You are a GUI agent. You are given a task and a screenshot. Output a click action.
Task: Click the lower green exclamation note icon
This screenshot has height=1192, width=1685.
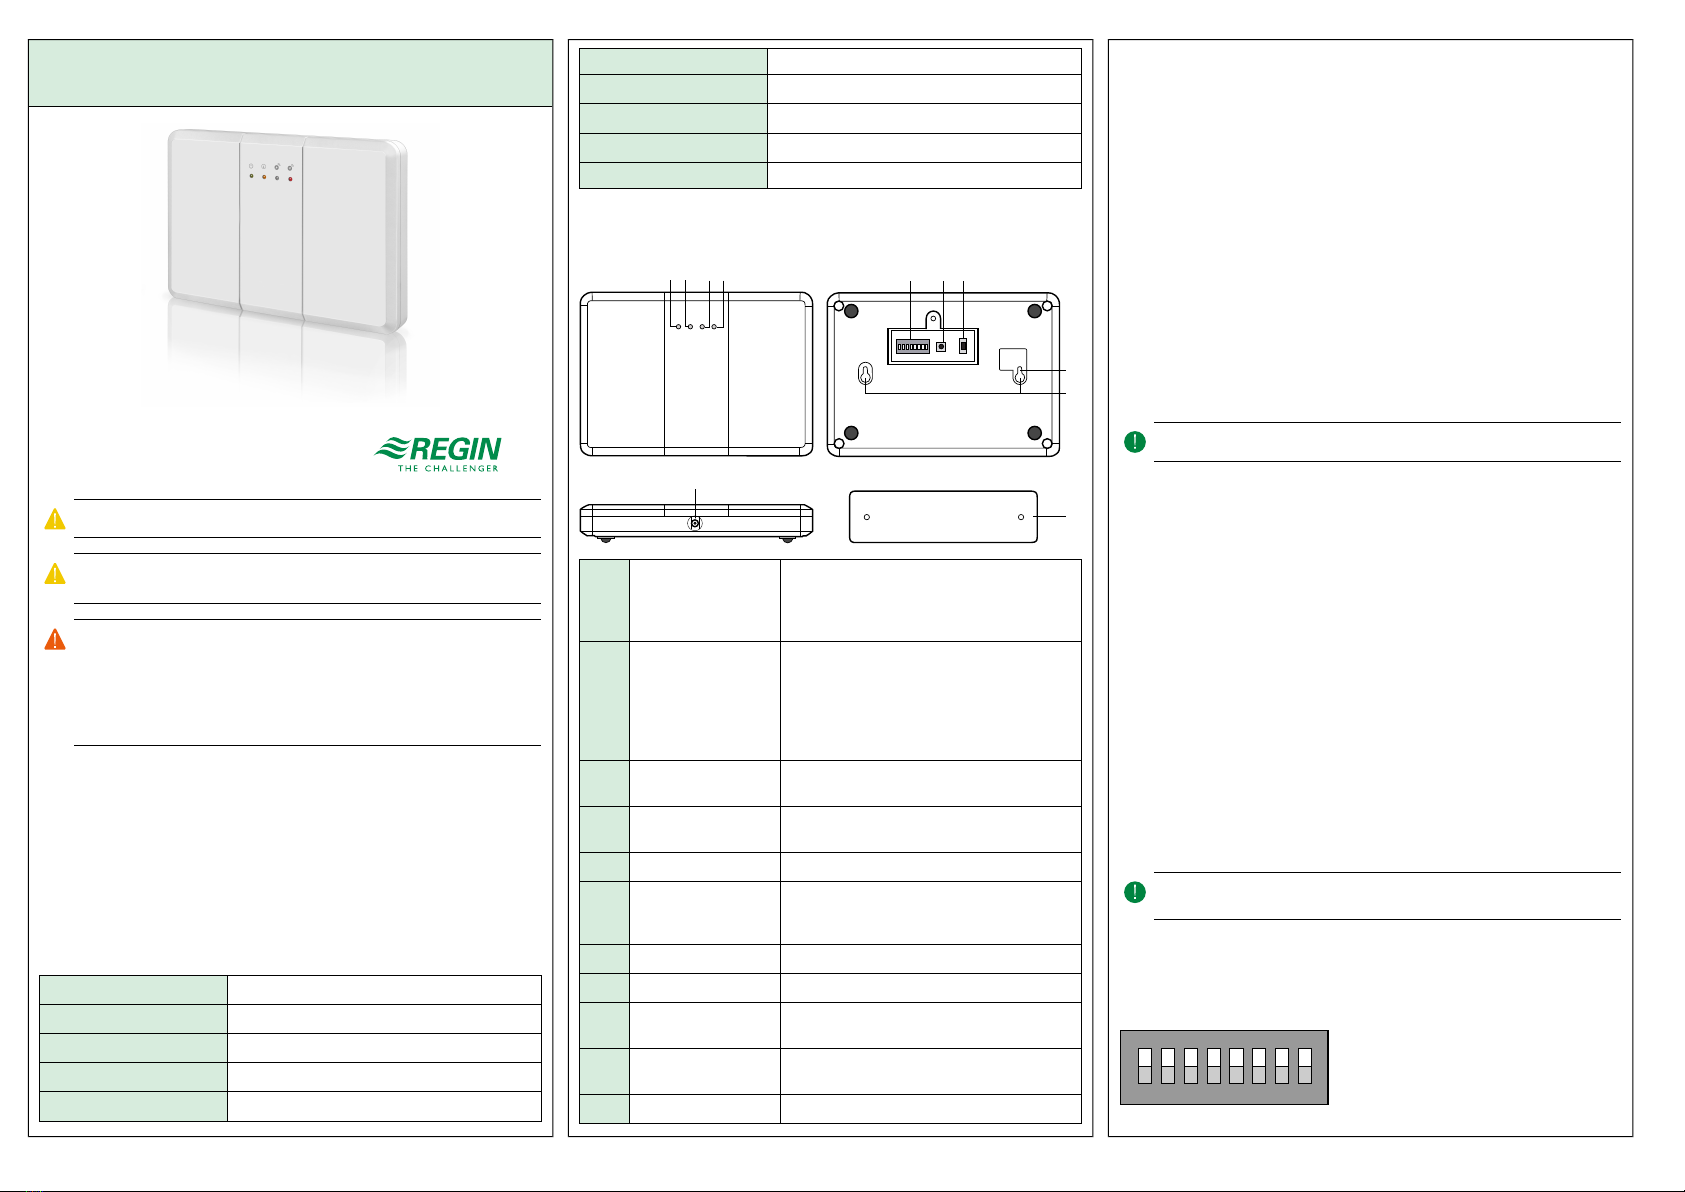click(1135, 892)
